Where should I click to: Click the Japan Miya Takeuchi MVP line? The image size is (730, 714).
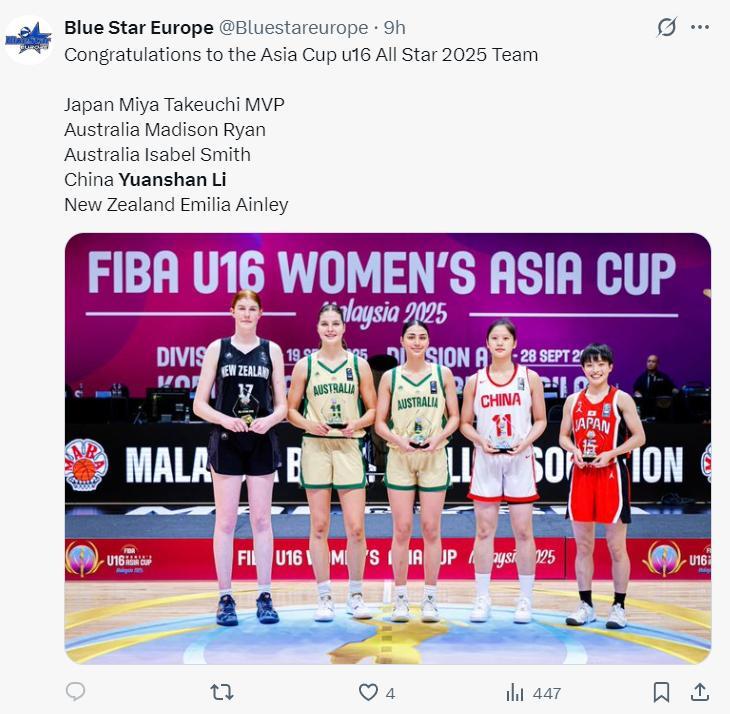tap(174, 105)
